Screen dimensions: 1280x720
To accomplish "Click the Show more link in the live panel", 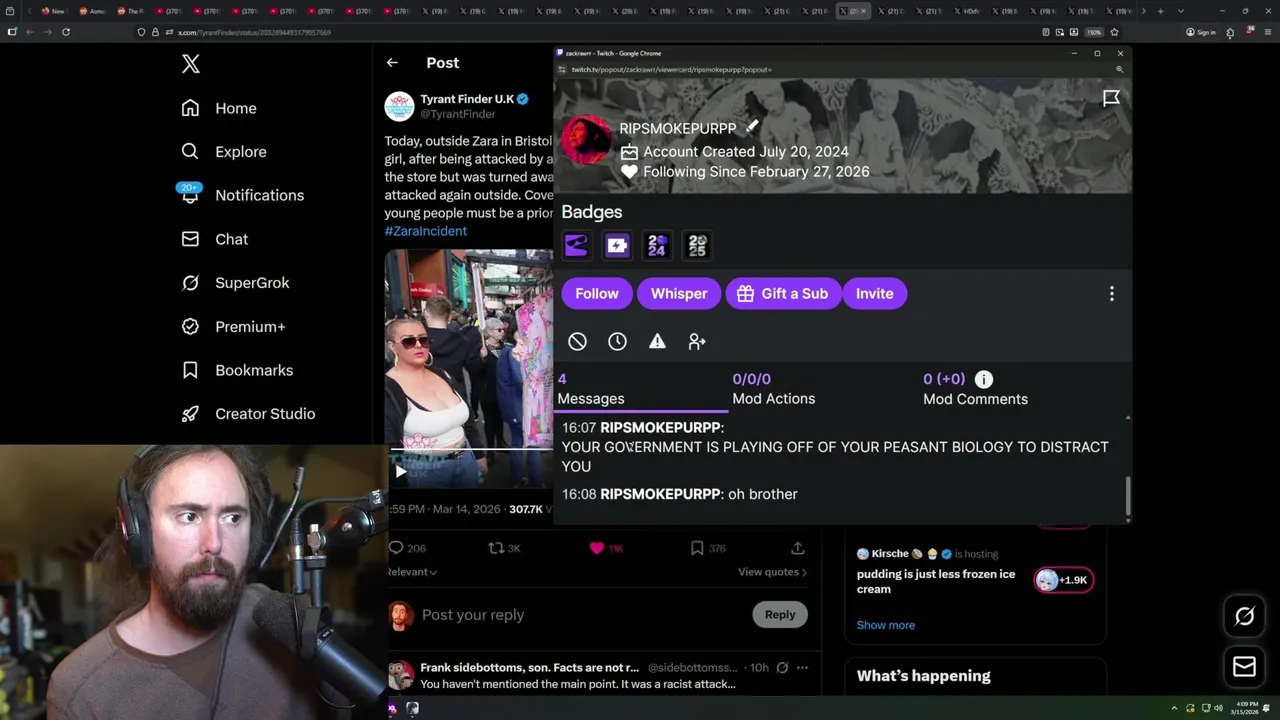I will tap(885, 625).
